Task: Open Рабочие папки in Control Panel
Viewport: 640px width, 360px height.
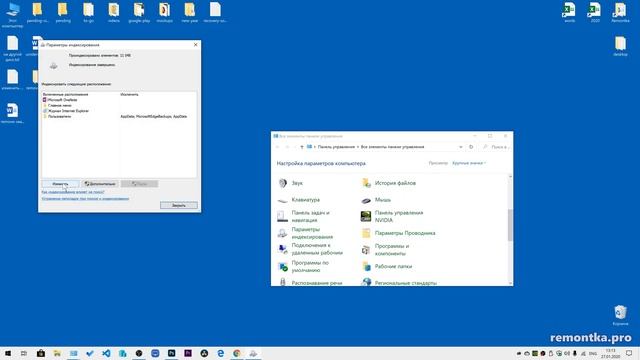Action: click(387, 267)
